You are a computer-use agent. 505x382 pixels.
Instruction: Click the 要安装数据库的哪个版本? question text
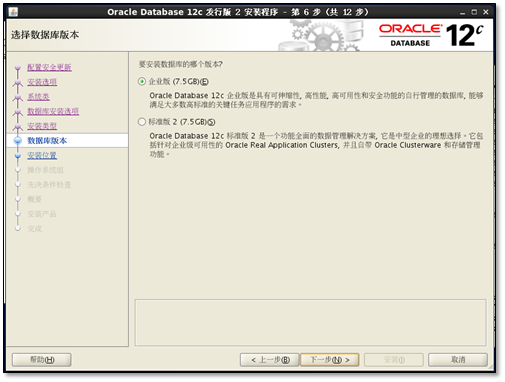[x=181, y=64]
